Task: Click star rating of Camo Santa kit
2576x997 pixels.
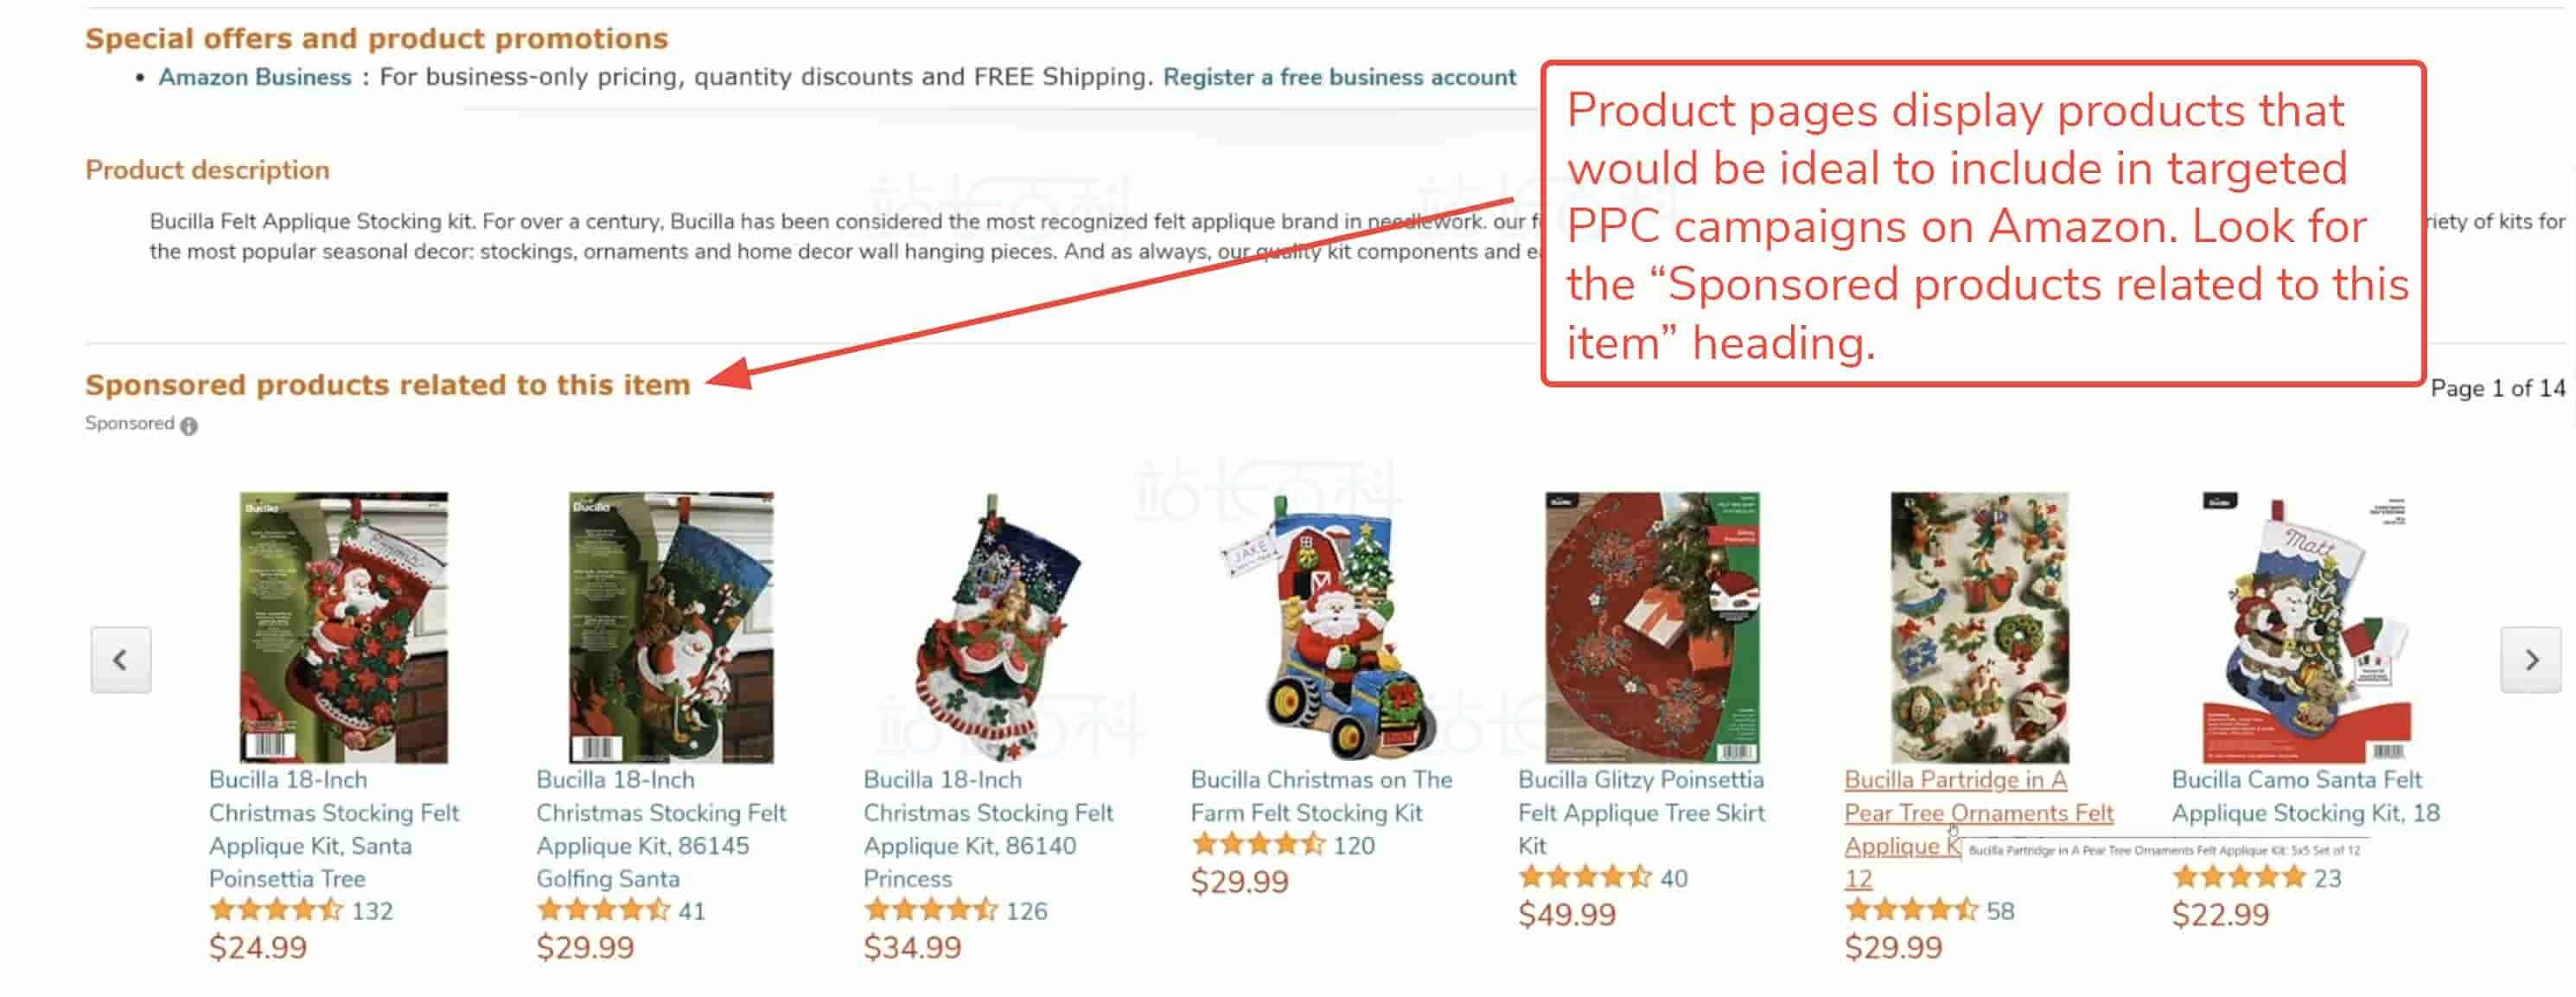Action: [2239, 878]
